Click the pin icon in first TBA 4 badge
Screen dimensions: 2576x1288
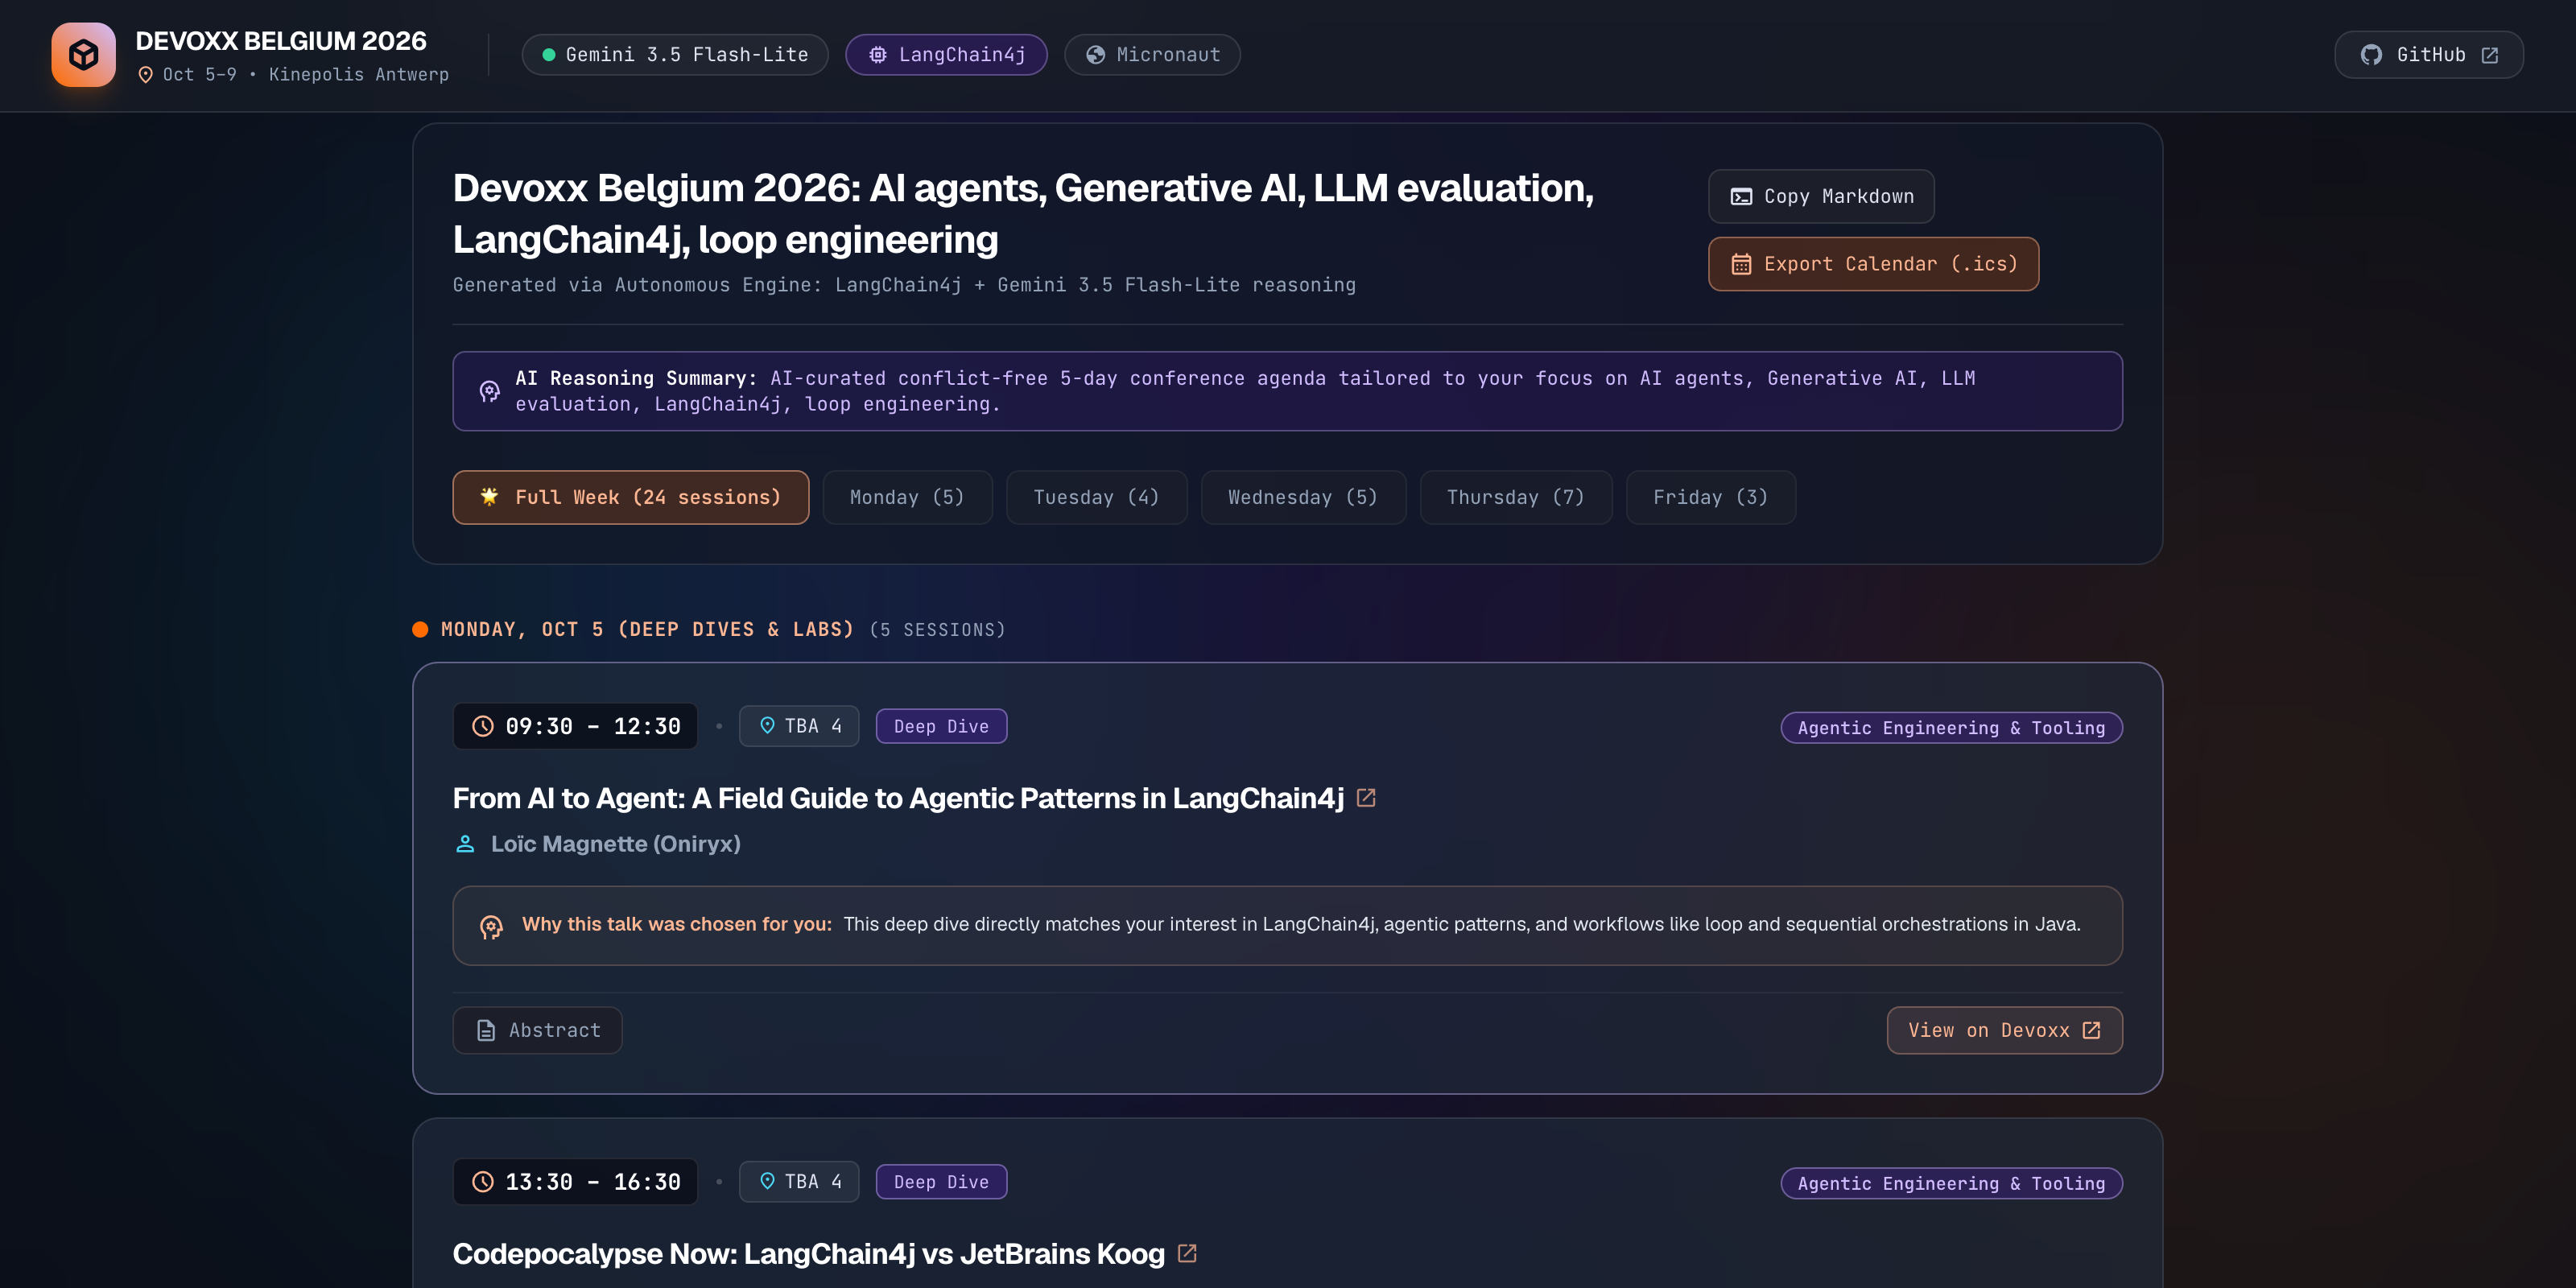tap(767, 726)
